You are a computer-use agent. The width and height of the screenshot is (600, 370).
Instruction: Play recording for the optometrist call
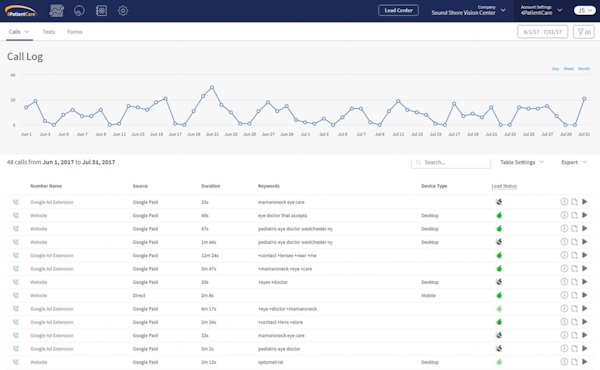point(585,362)
